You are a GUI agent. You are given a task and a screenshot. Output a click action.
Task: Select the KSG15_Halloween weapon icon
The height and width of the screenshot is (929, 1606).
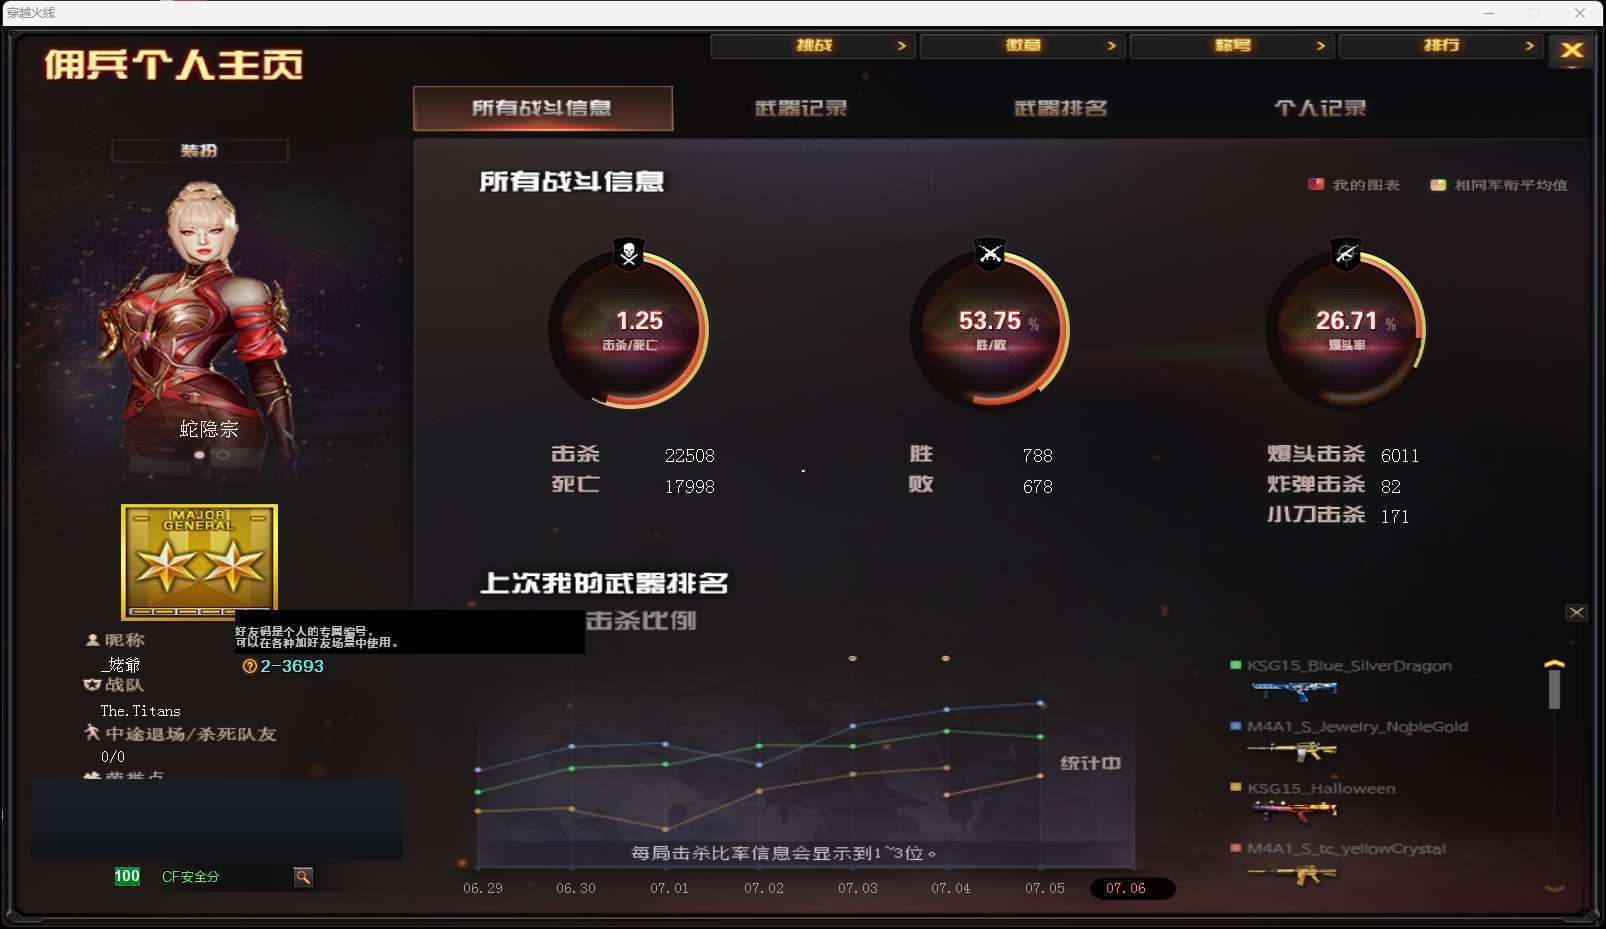1294,811
